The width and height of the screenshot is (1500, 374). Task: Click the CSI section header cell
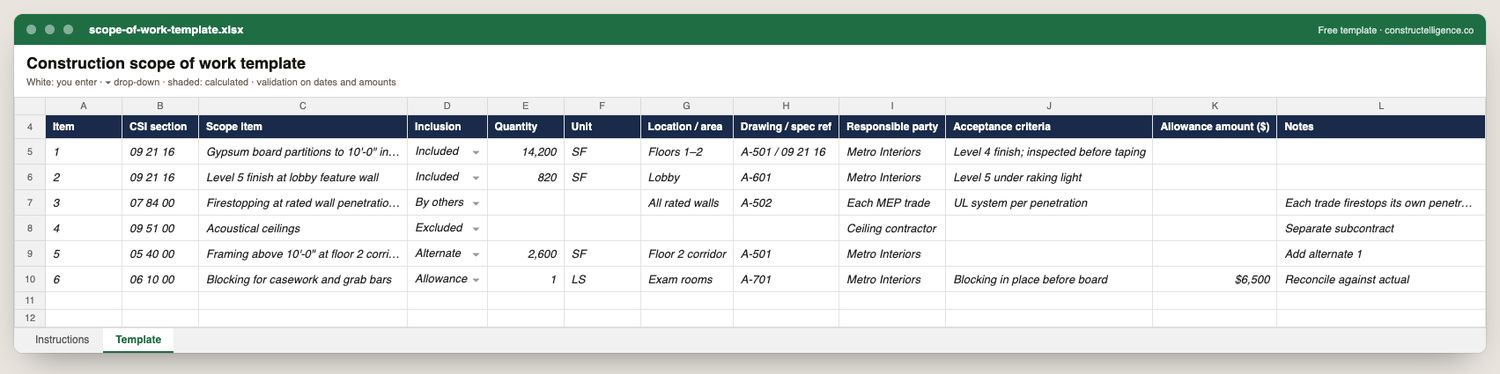160,127
